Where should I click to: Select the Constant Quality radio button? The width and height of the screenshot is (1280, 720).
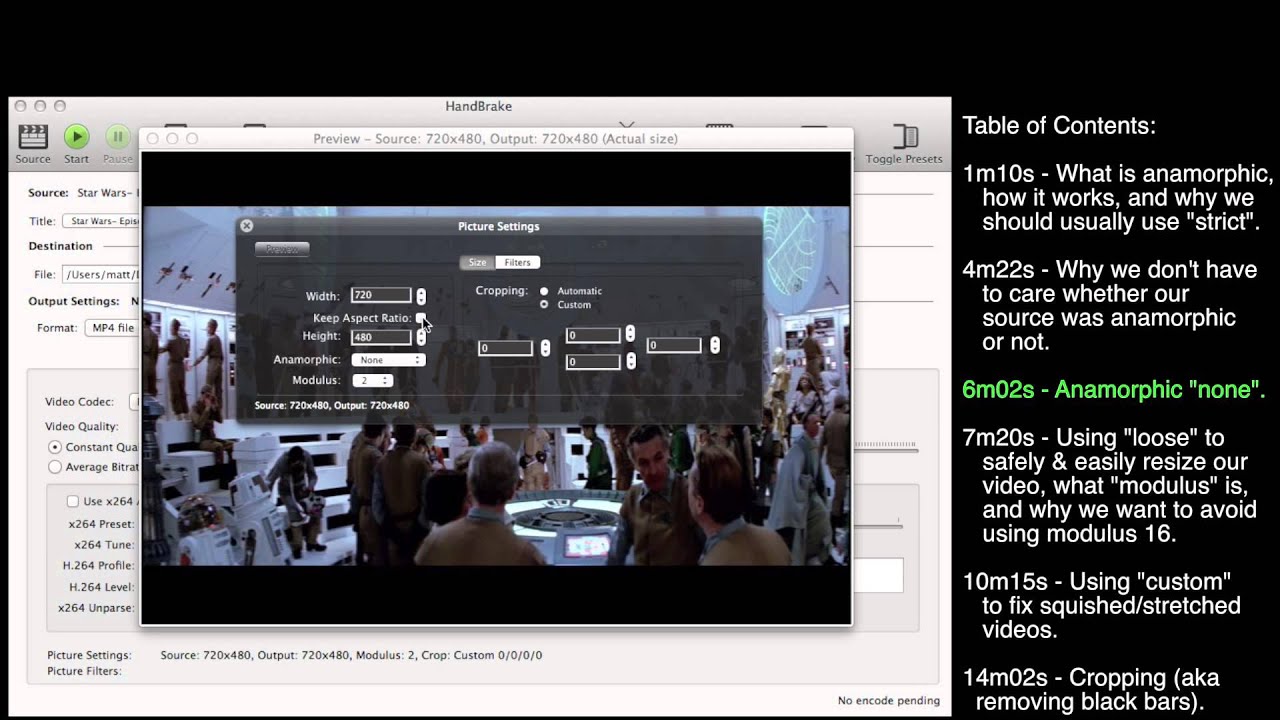[55, 447]
